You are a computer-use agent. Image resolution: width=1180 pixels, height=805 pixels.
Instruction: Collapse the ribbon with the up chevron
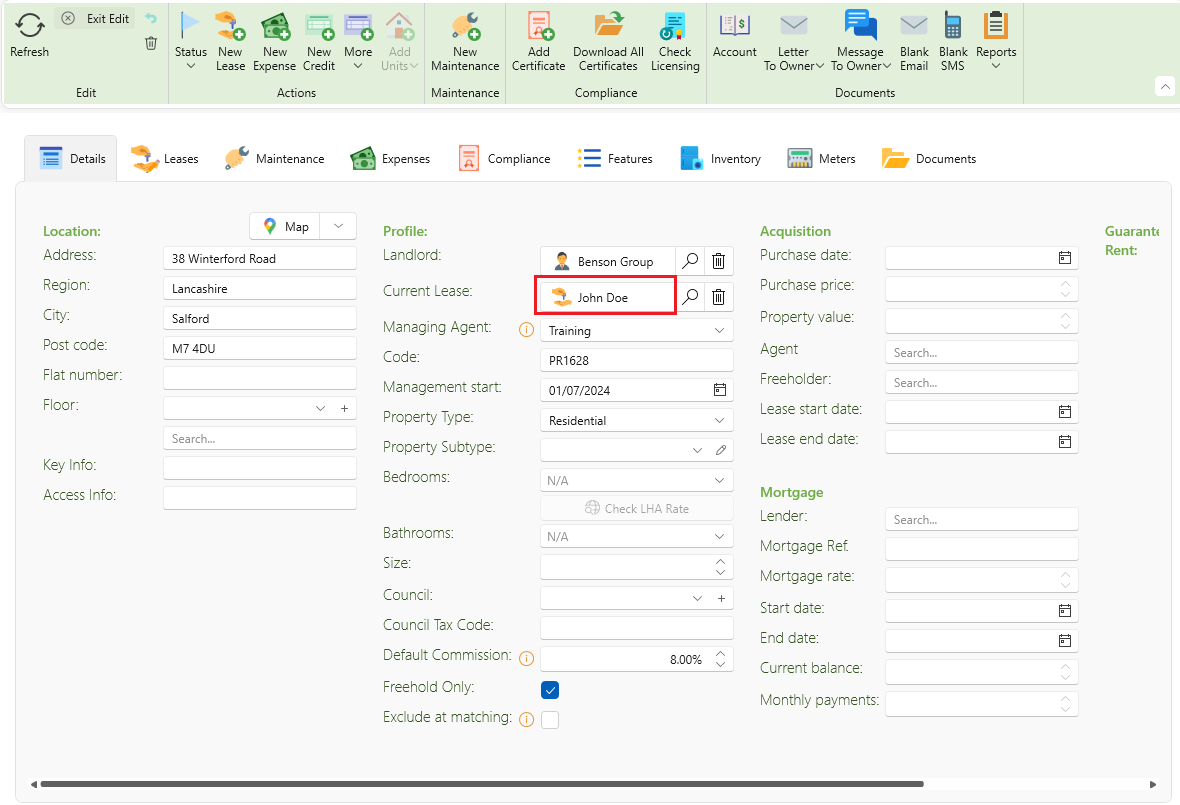[1165, 87]
